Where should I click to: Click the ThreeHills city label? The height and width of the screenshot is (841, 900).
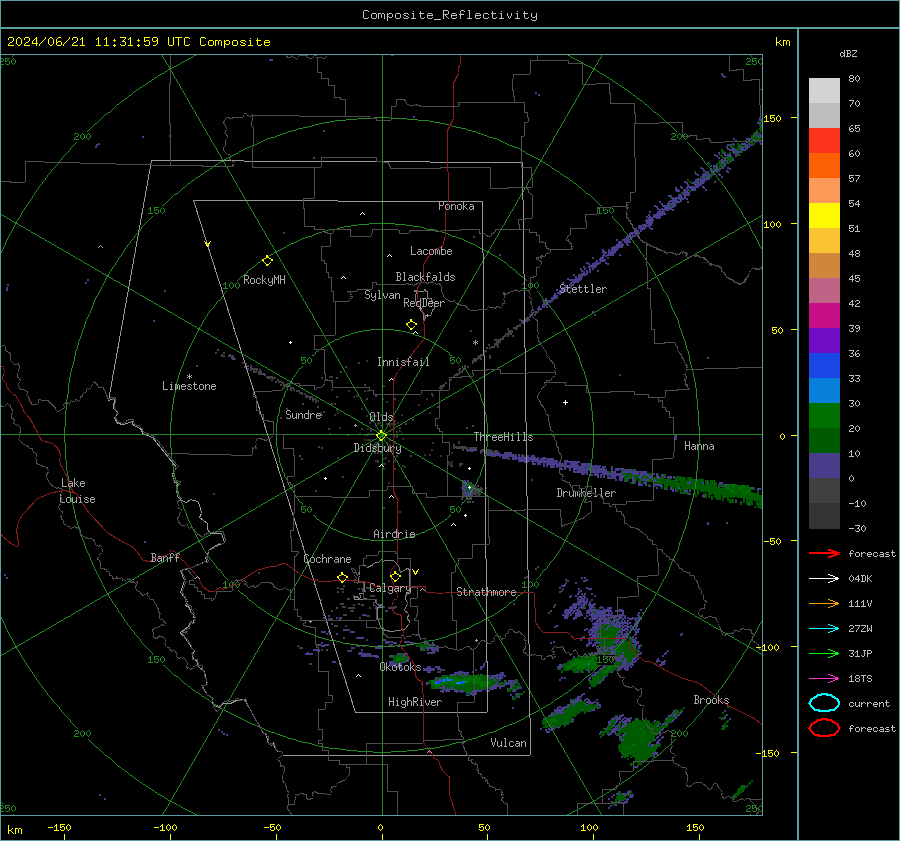coord(503,437)
